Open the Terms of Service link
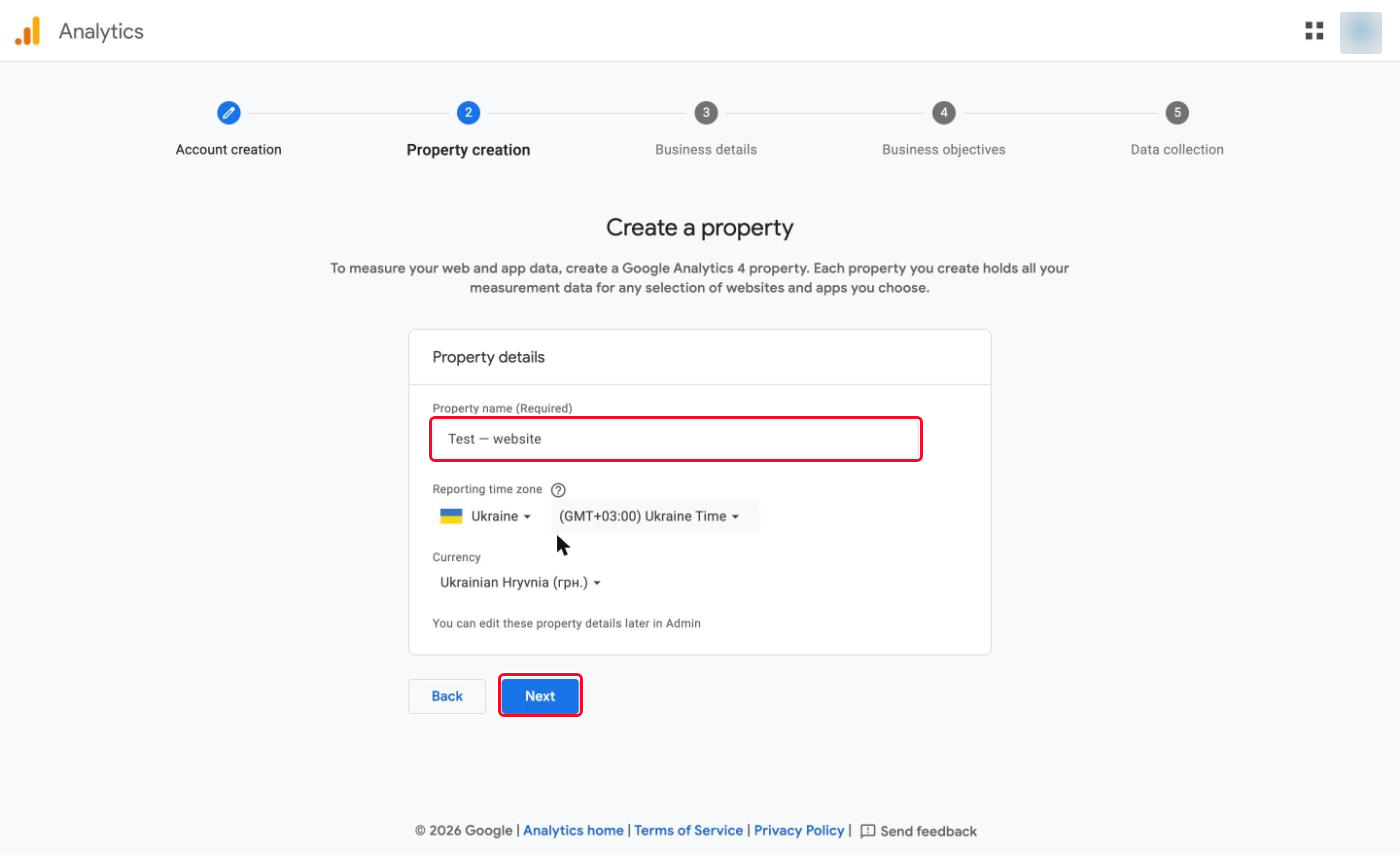 [689, 831]
